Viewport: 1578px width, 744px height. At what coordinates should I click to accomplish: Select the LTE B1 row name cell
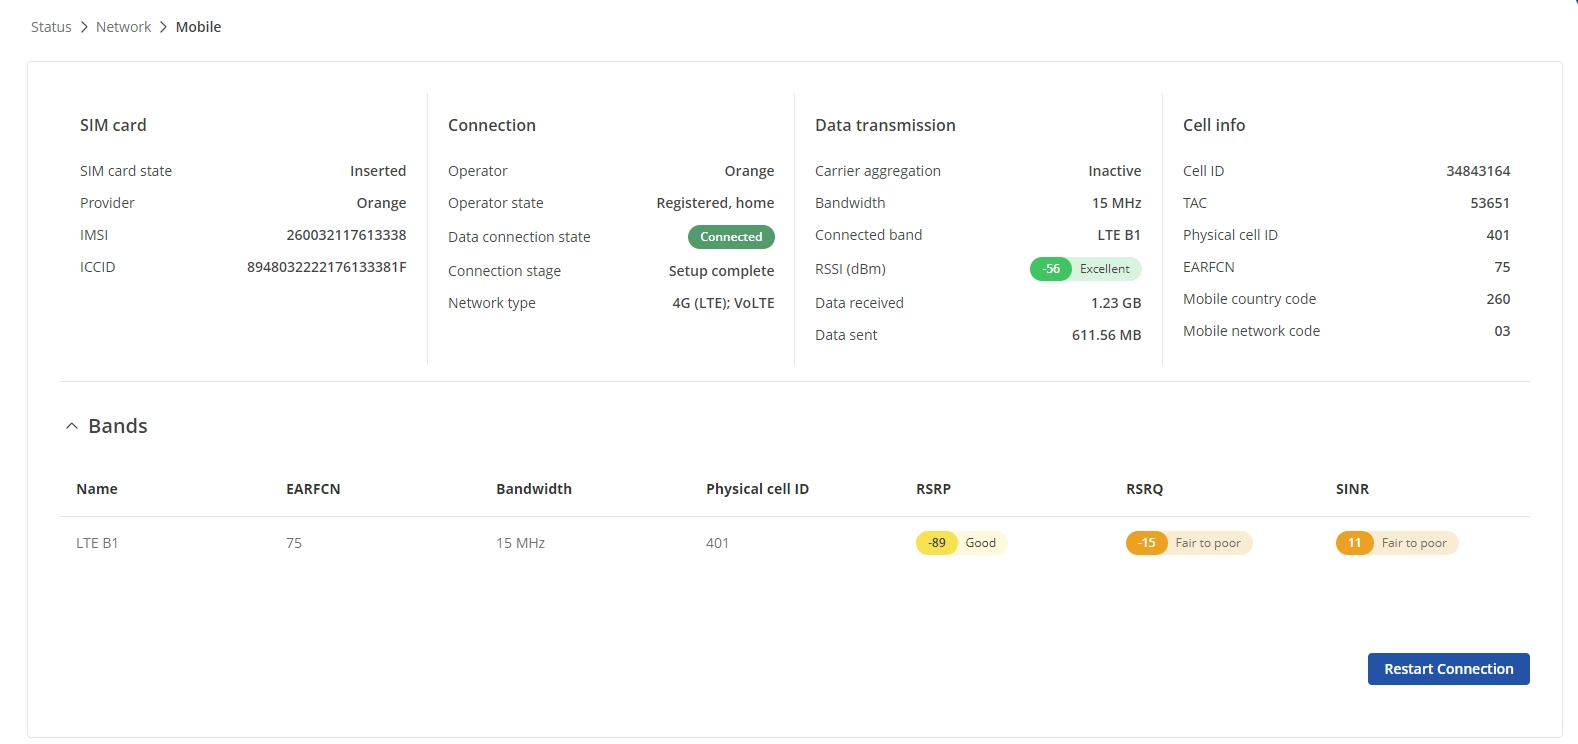97,543
